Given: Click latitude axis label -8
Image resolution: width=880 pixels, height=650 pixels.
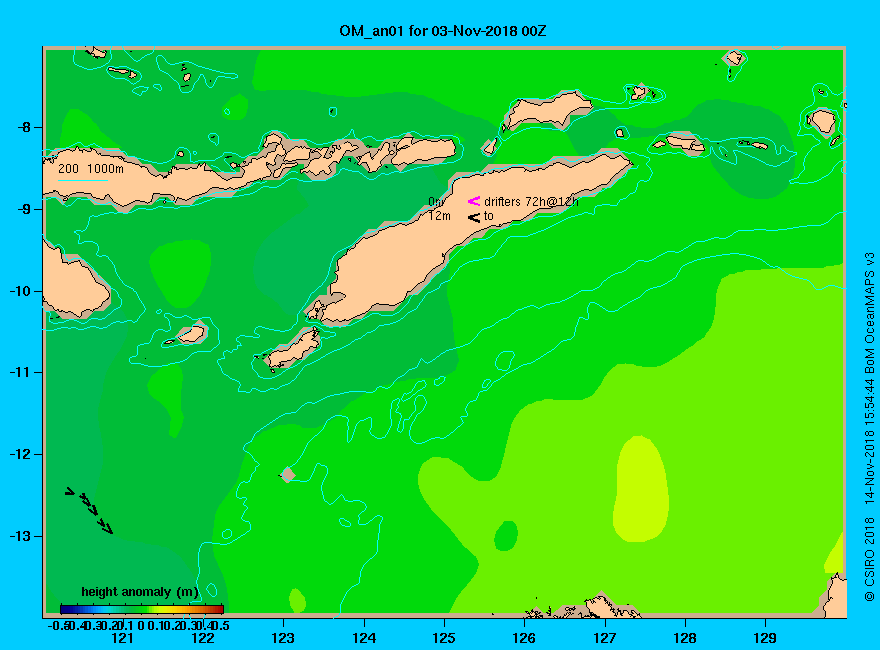Looking at the screenshot, I should tap(24, 127).
